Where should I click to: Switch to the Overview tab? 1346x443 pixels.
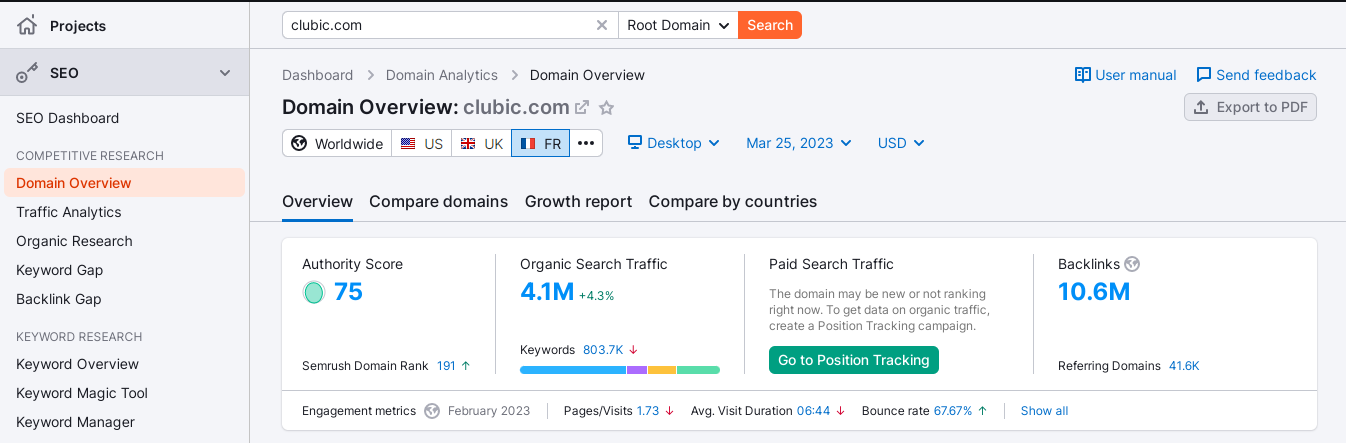point(317,201)
